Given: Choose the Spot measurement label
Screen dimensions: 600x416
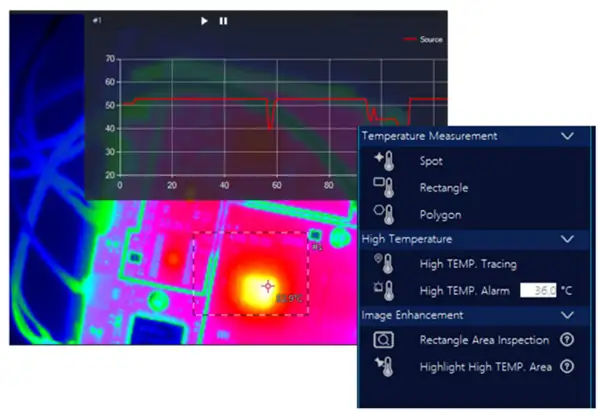Looking at the screenshot, I should pyautogui.click(x=431, y=161).
